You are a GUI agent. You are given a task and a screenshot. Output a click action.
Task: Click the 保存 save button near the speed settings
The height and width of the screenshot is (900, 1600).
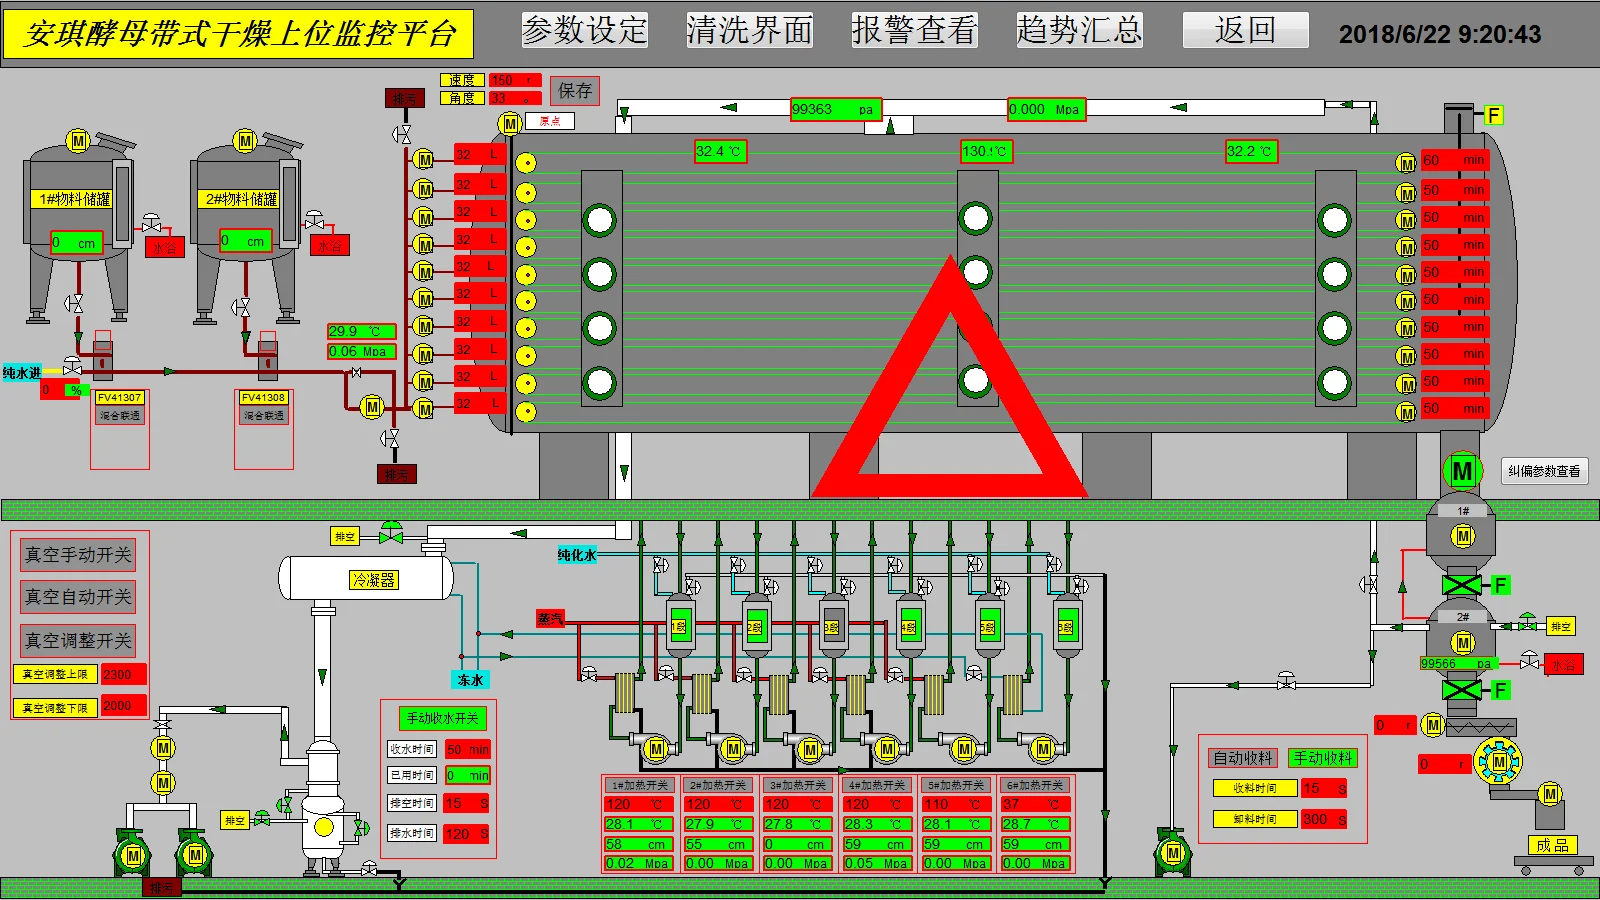pyautogui.click(x=575, y=91)
